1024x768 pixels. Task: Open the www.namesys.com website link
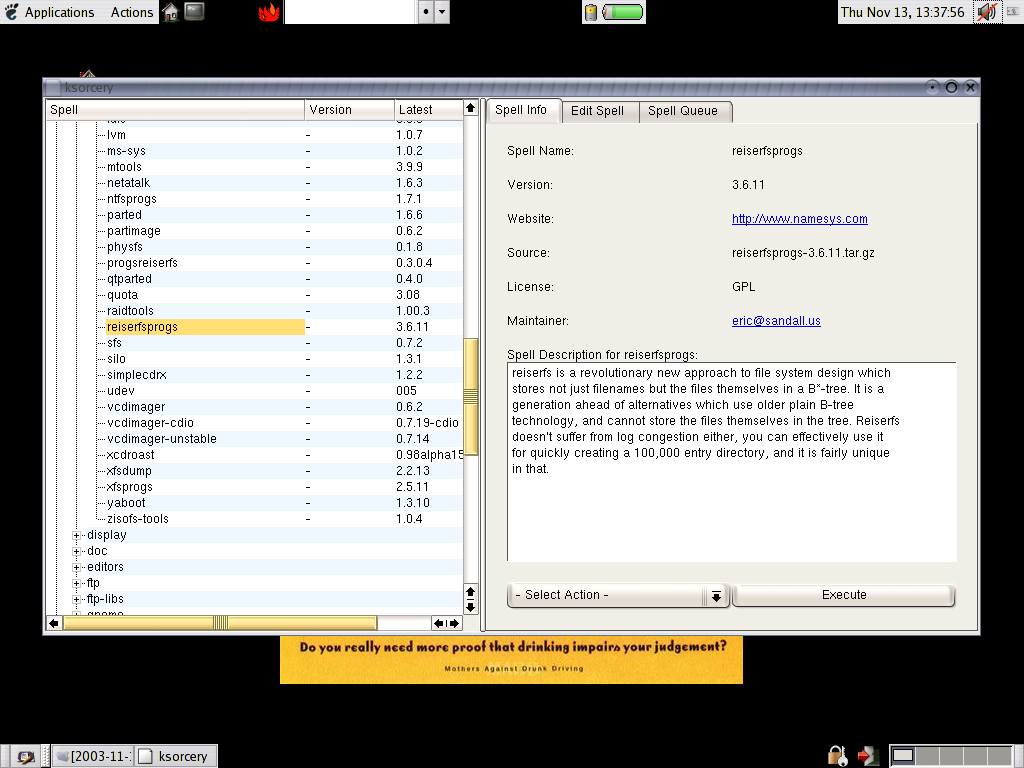pyautogui.click(x=799, y=219)
